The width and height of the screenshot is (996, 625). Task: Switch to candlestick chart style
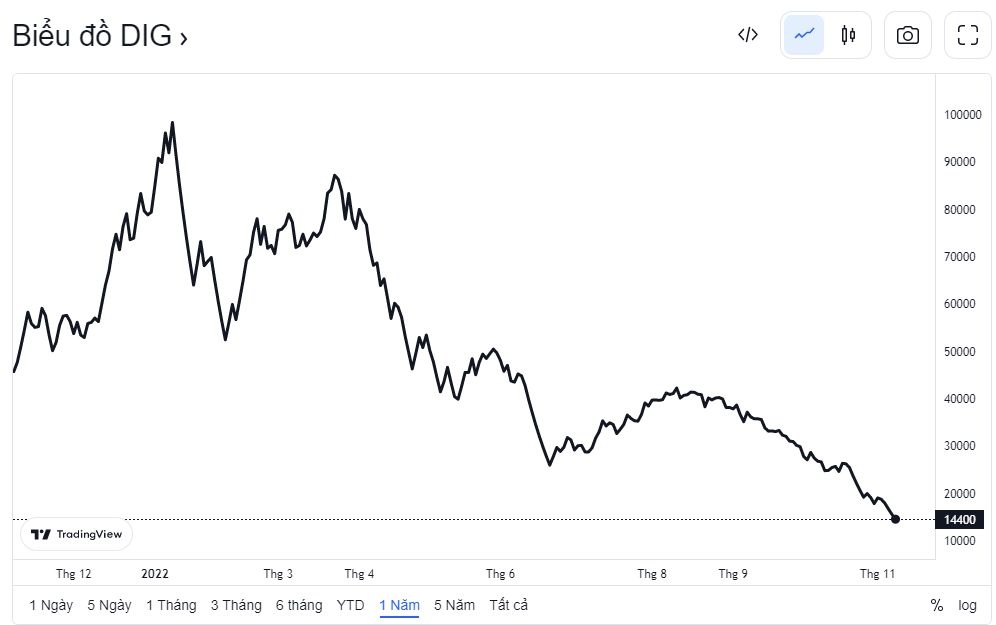(x=848, y=35)
